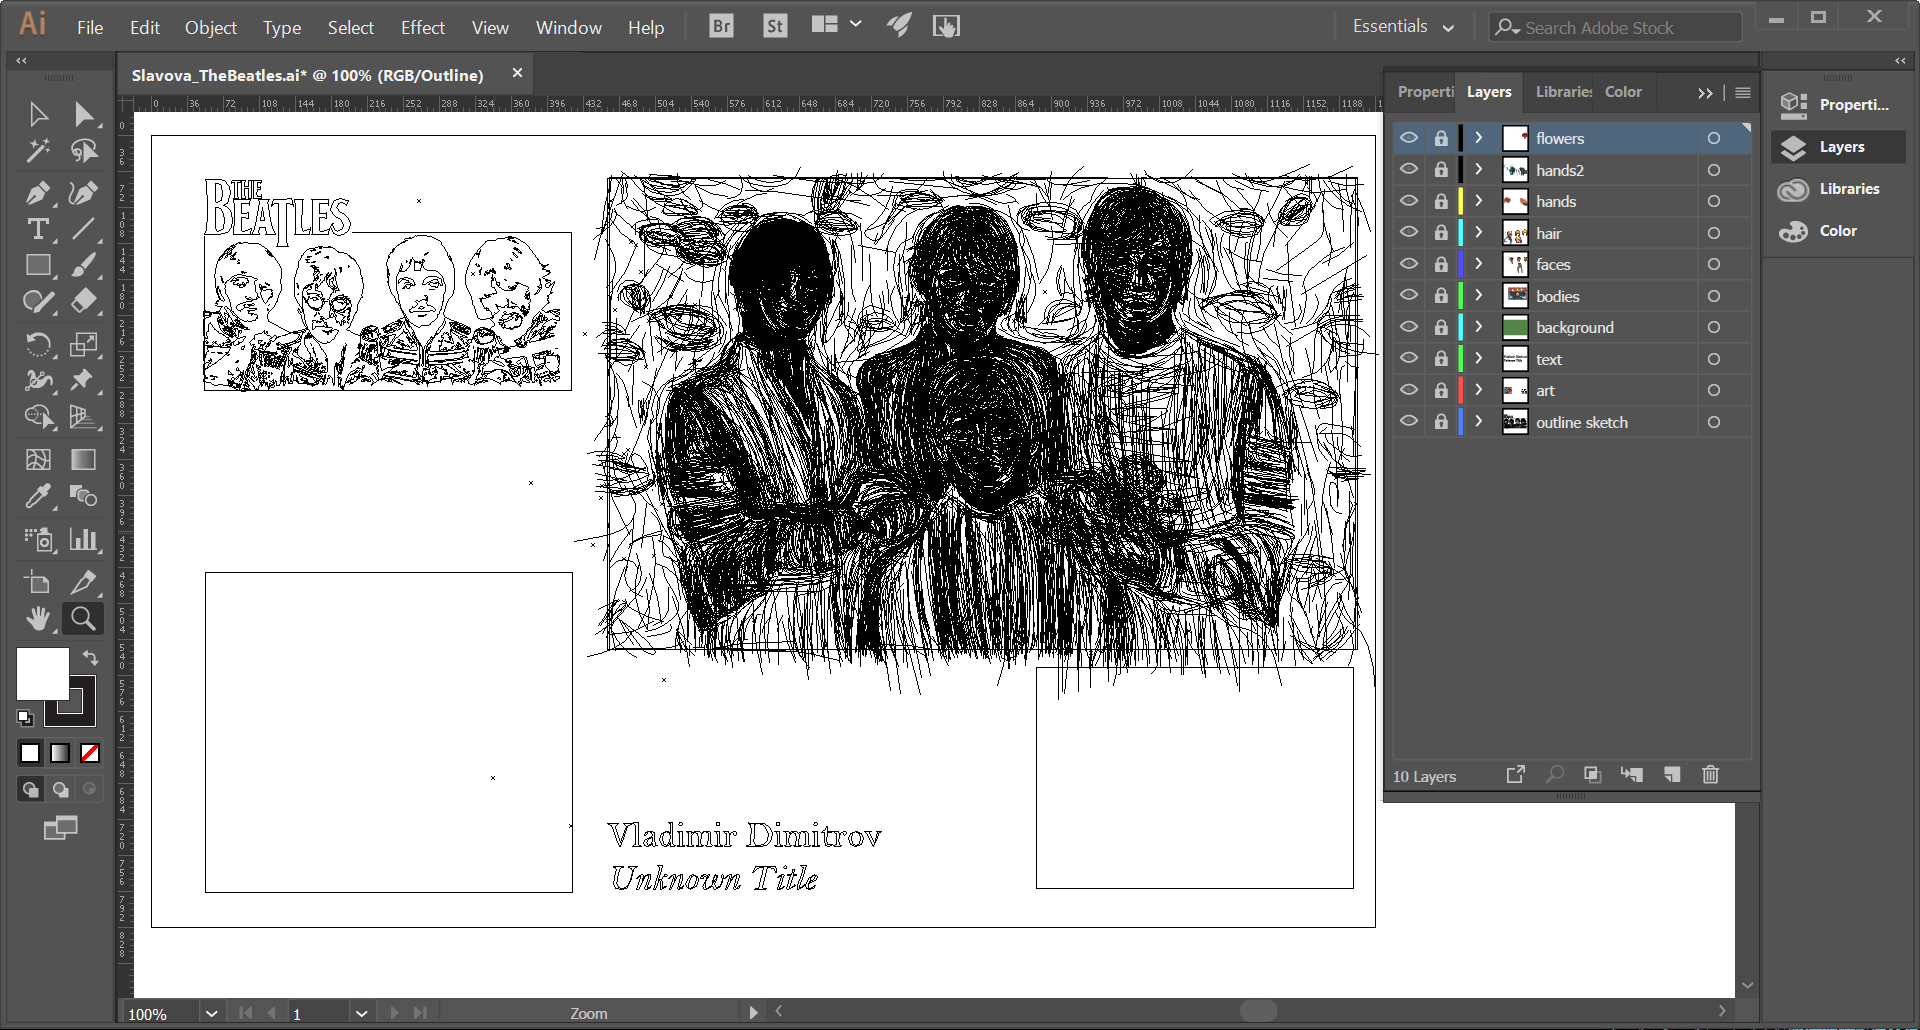Select the Column Graph tool
The height and width of the screenshot is (1030, 1920).
tap(84, 540)
